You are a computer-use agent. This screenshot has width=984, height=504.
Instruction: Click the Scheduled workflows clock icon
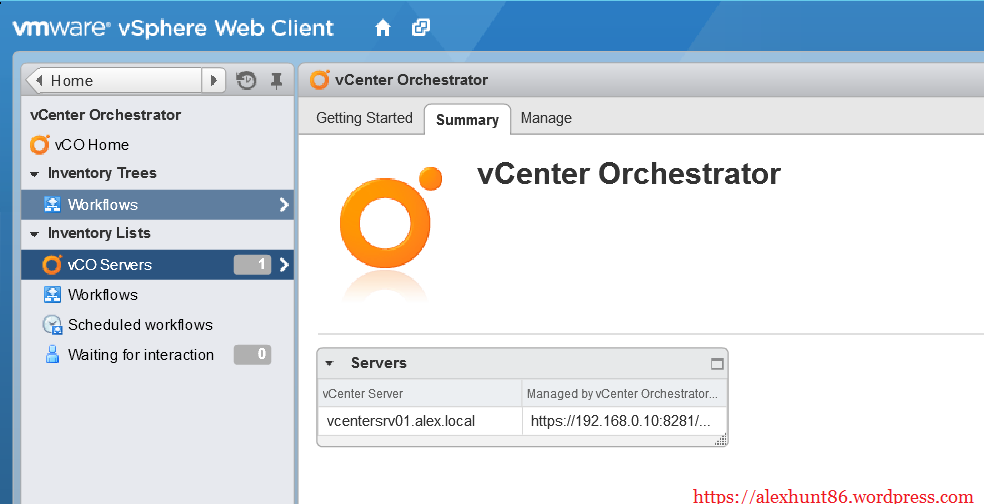coord(52,325)
